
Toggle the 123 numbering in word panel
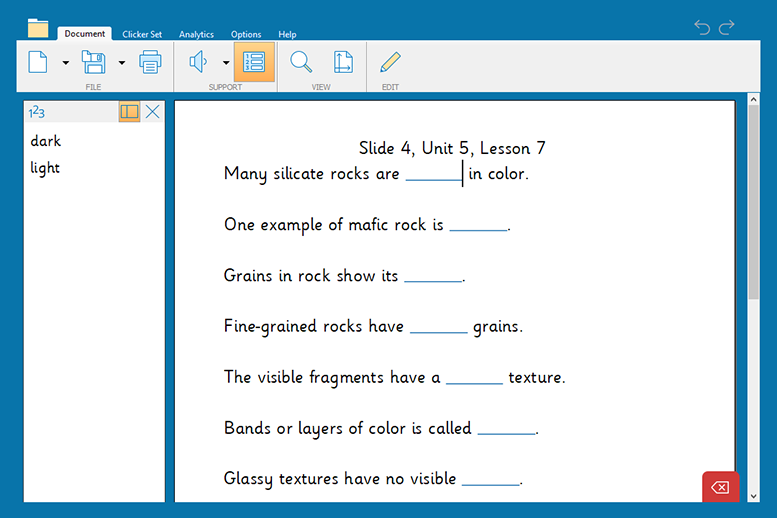click(37, 112)
